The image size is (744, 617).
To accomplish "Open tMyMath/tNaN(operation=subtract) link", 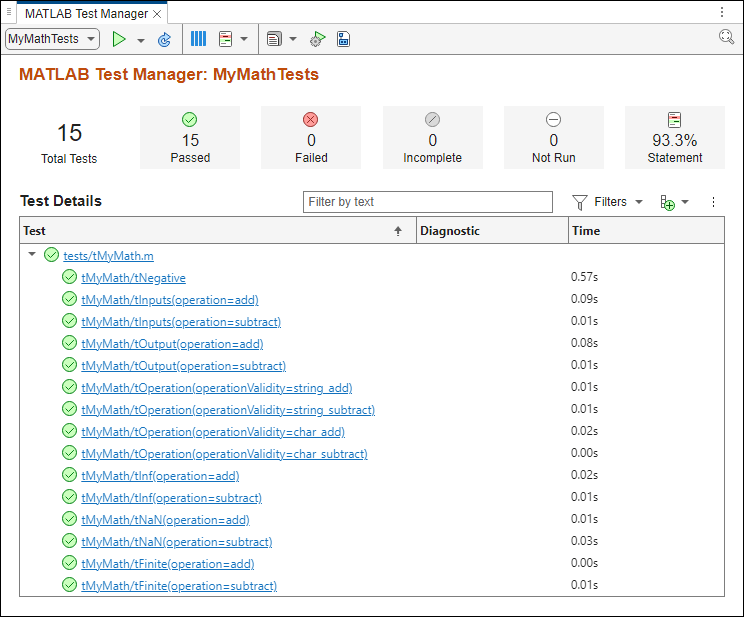I will click(x=177, y=542).
